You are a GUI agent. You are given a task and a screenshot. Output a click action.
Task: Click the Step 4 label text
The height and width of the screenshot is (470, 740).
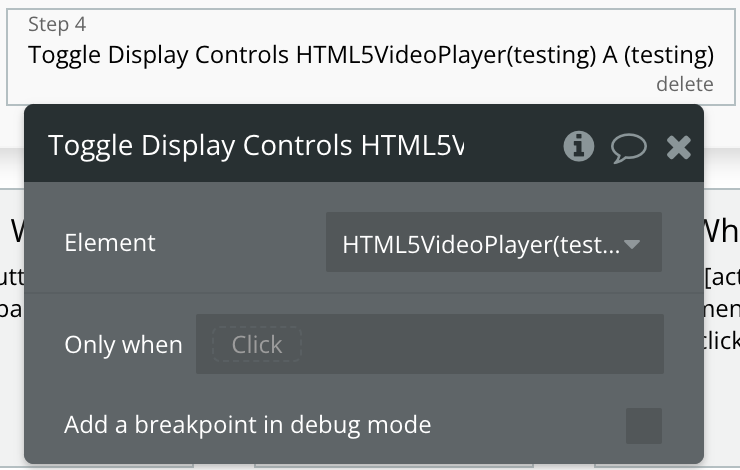pyautogui.click(x=57, y=24)
